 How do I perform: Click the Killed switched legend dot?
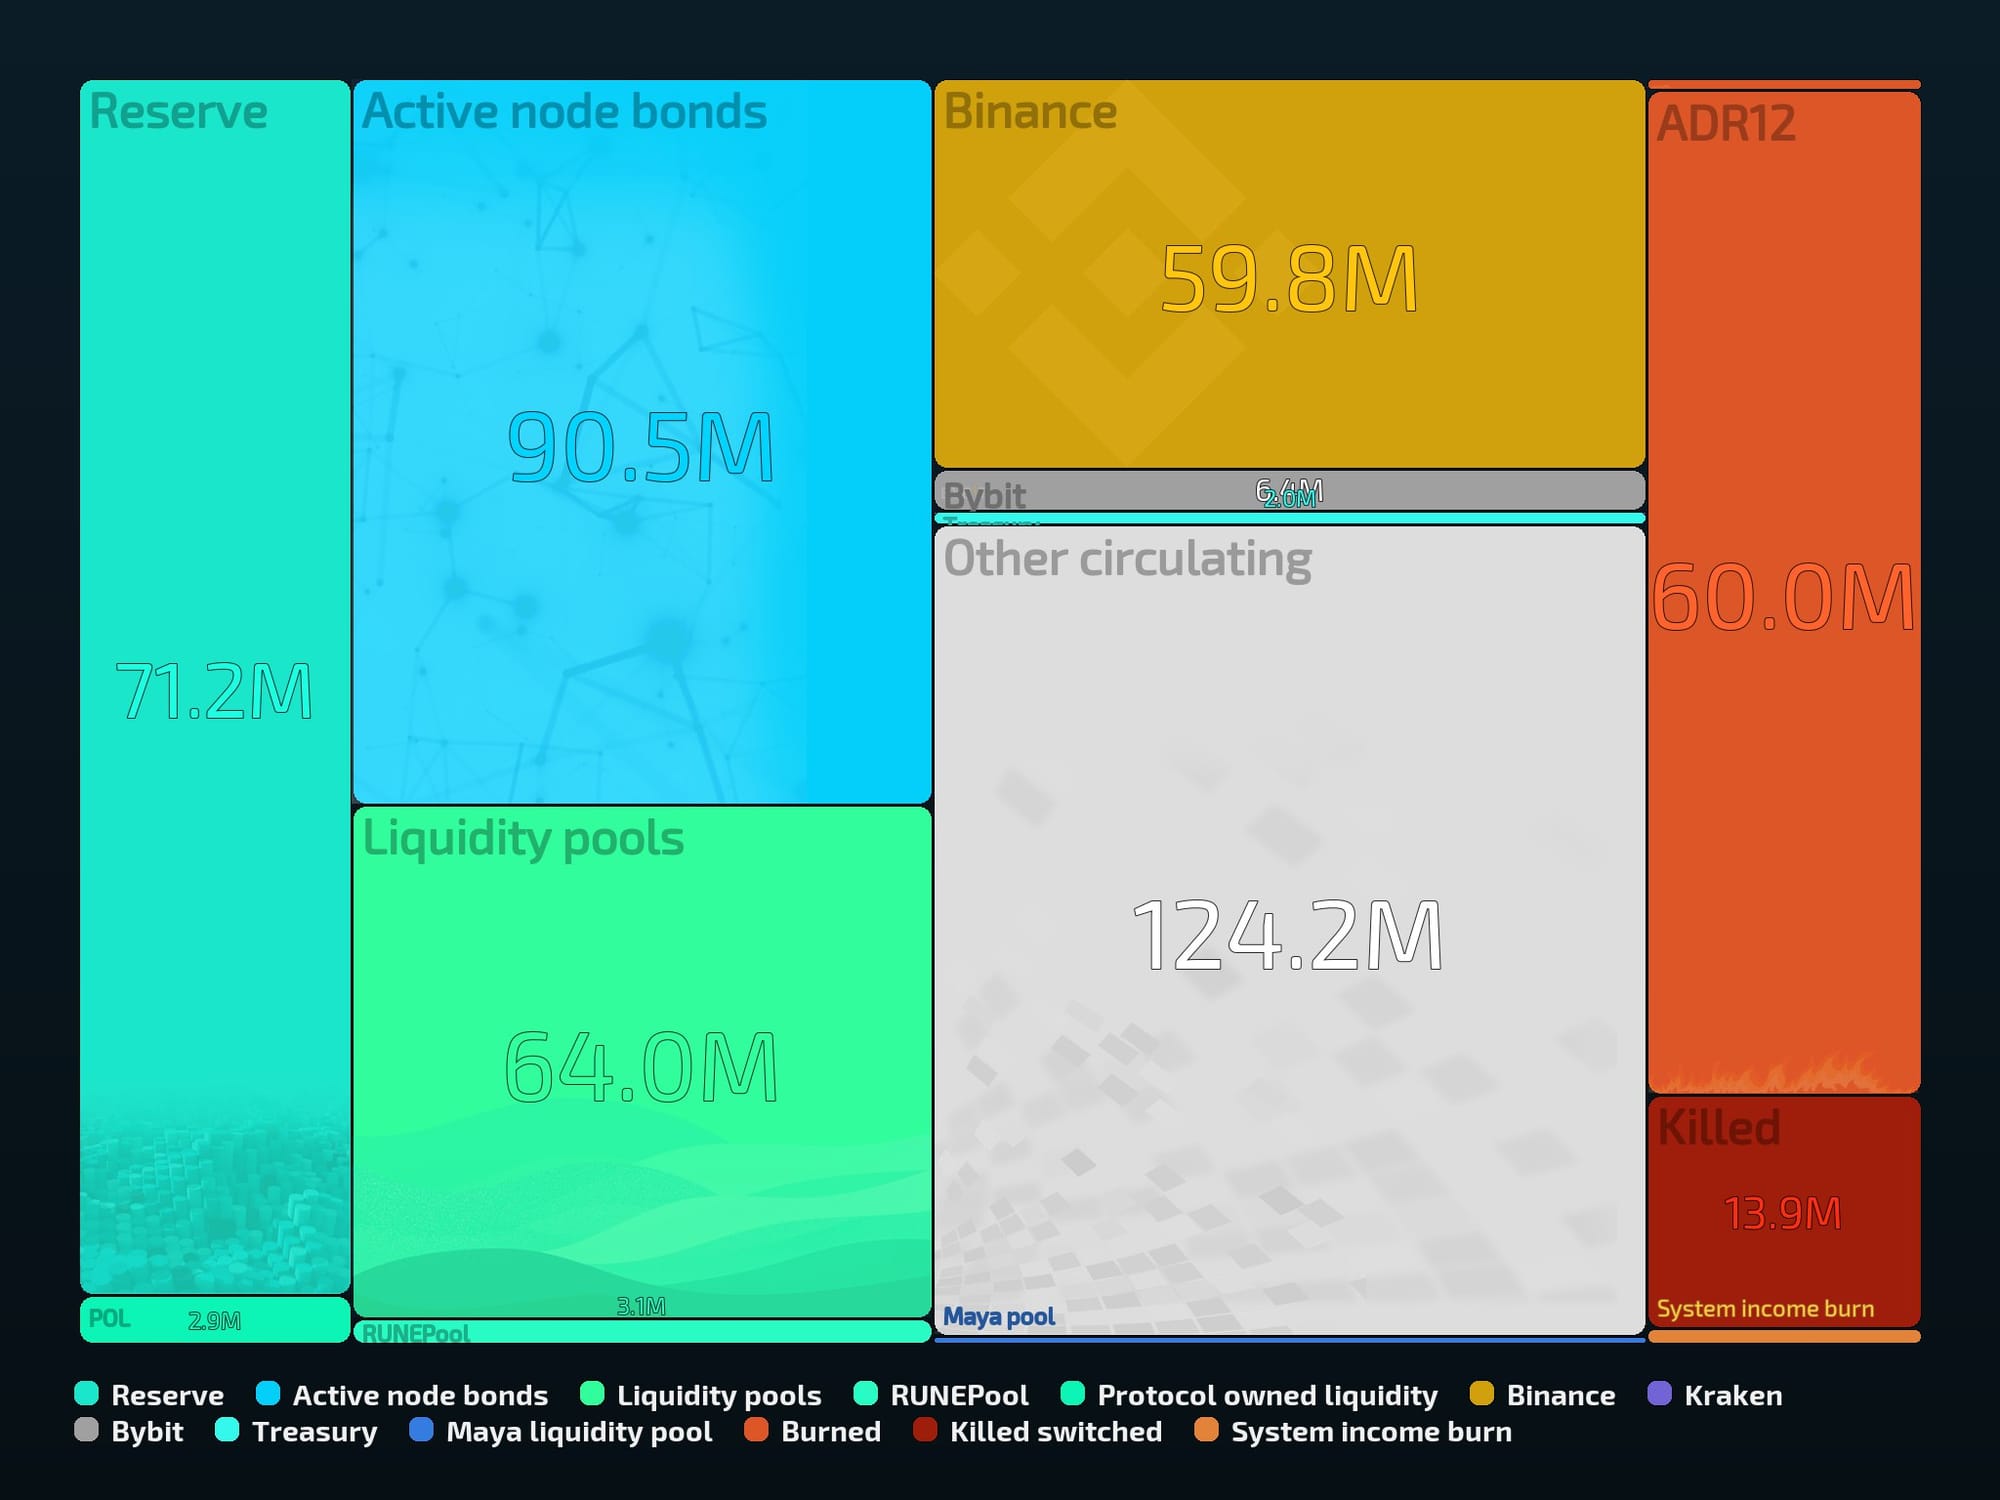point(925,1429)
